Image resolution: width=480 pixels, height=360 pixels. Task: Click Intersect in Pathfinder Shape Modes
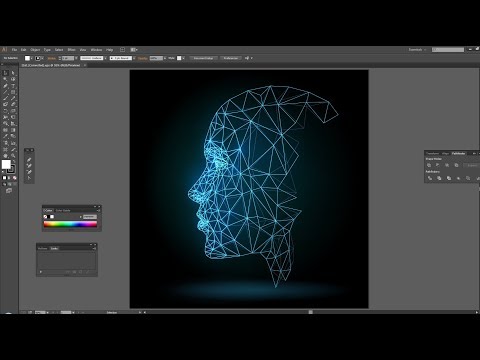click(447, 165)
